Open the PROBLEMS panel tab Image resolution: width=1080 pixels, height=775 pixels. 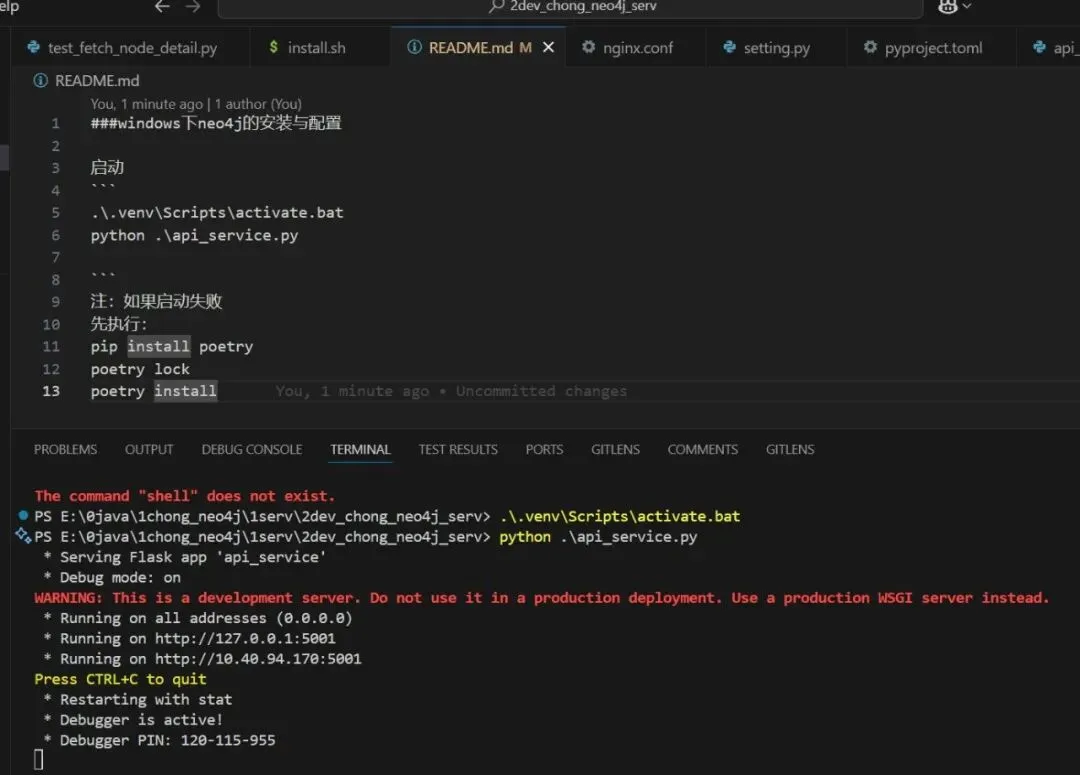65,449
